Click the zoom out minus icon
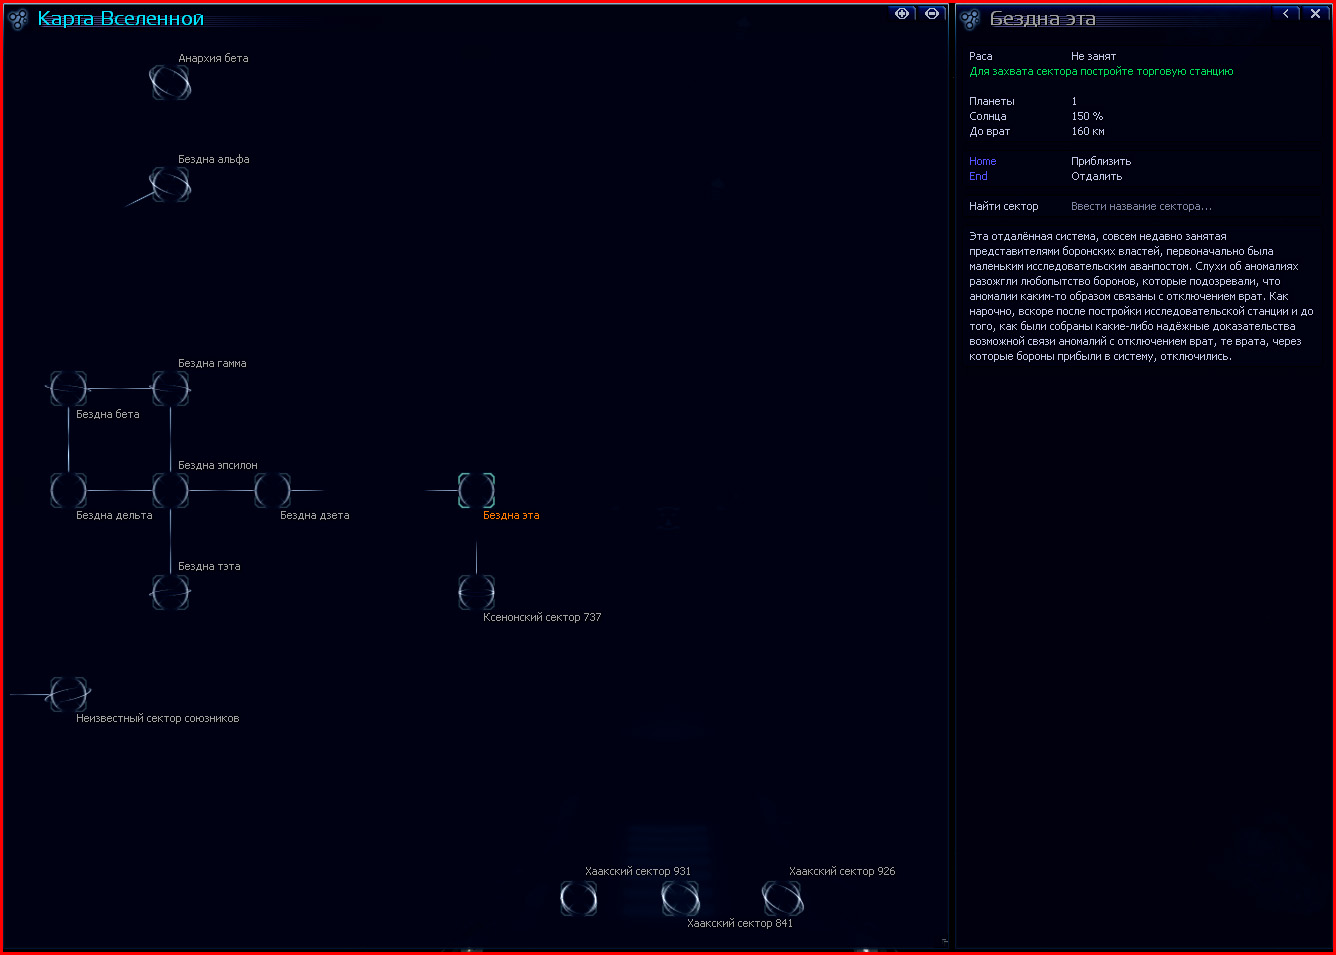 click(932, 14)
